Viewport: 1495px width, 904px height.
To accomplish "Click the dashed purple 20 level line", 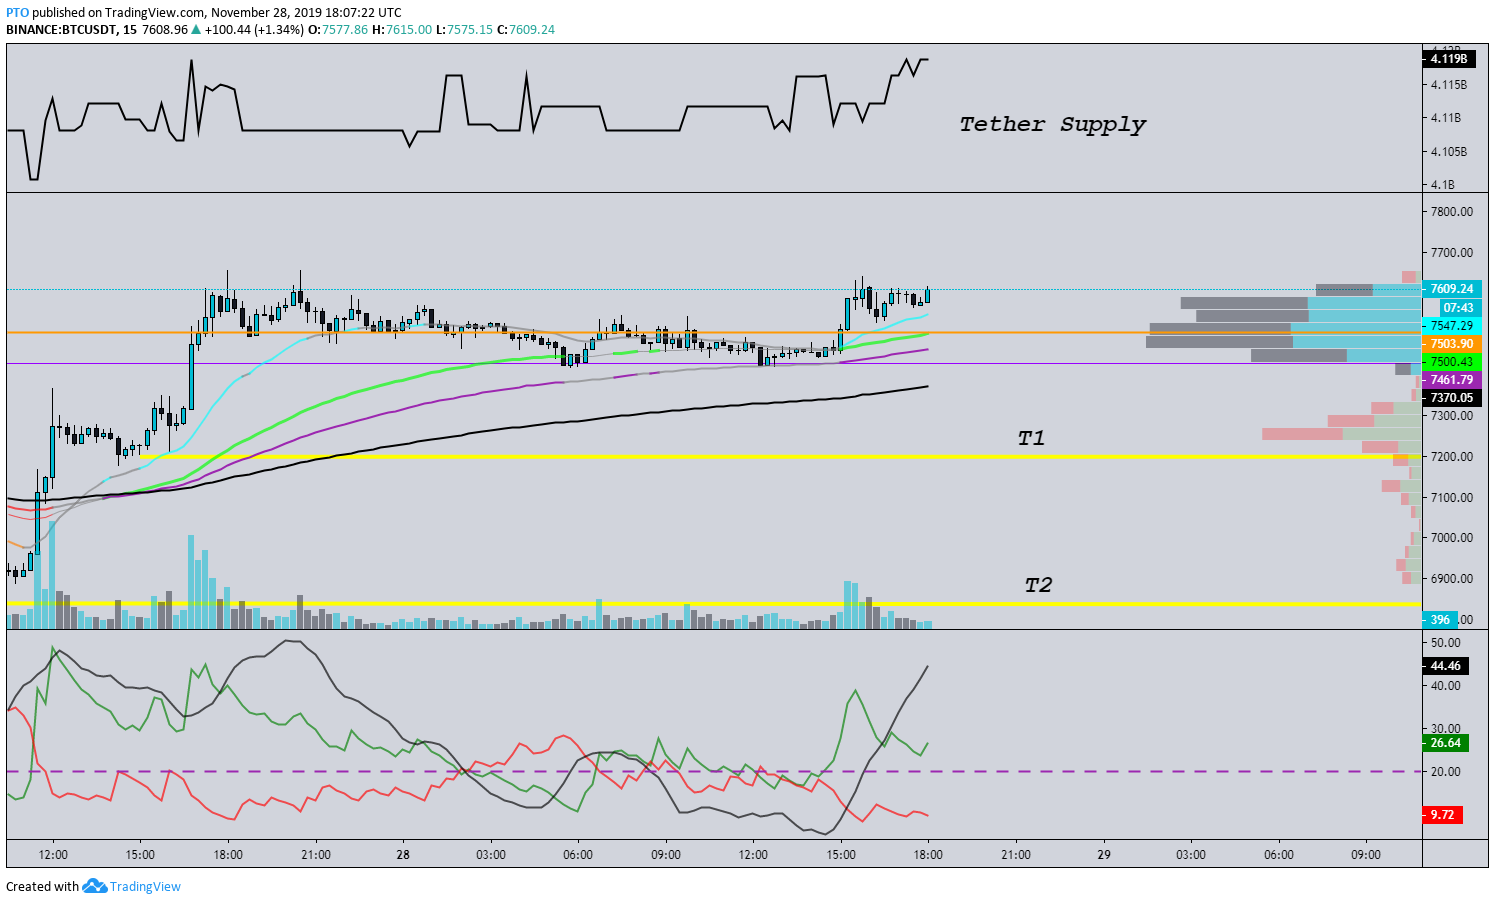I will point(714,771).
